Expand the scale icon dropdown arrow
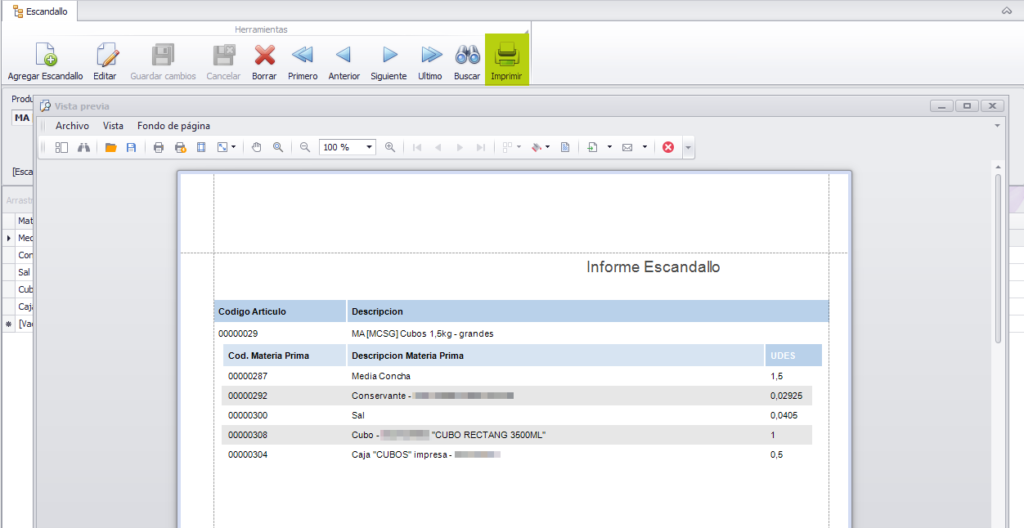Image resolution: width=1024 pixels, height=528 pixels. 233,148
